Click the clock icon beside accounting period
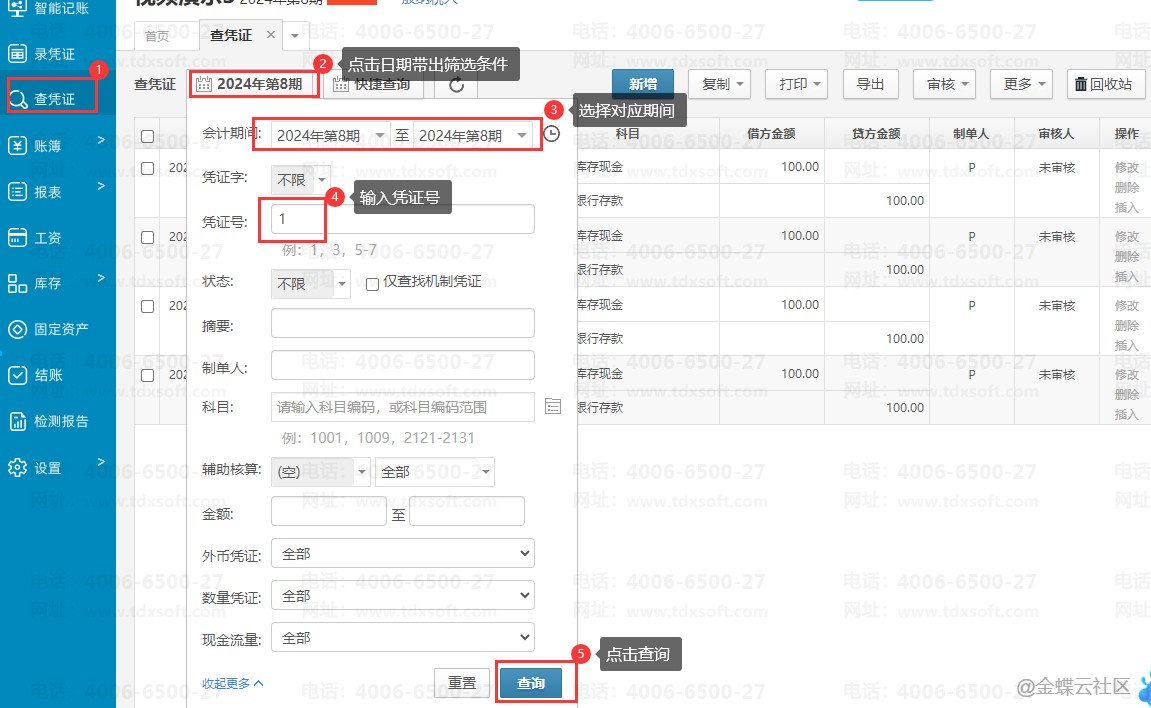Viewport: 1151px width, 708px height. [x=552, y=134]
